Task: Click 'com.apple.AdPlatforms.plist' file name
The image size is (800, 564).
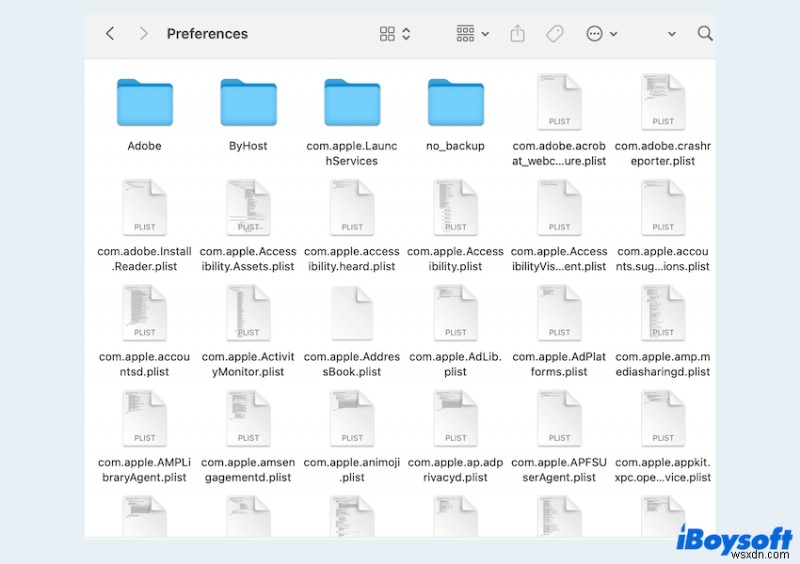Action: [x=559, y=364]
